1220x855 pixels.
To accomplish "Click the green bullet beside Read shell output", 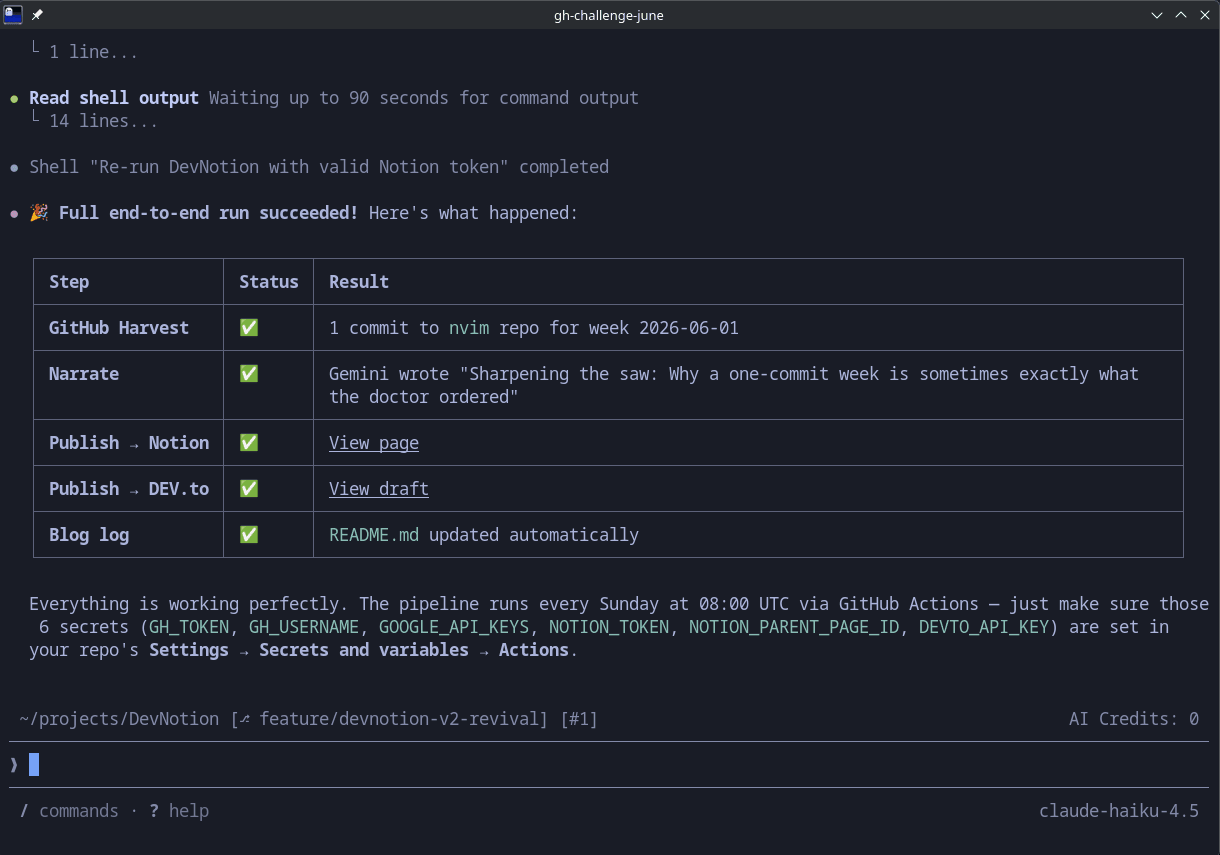I will click(14, 98).
